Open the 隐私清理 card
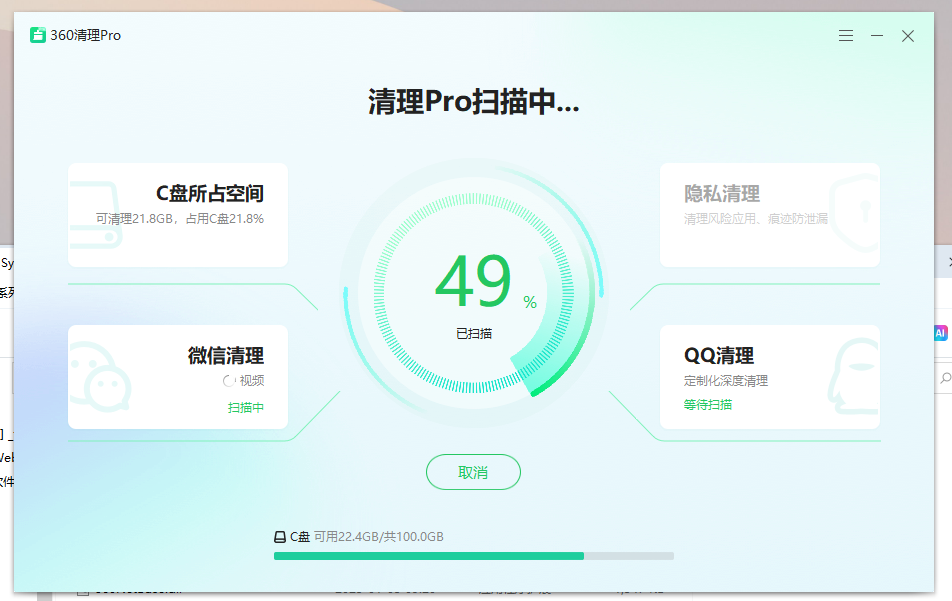 [769, 215]
